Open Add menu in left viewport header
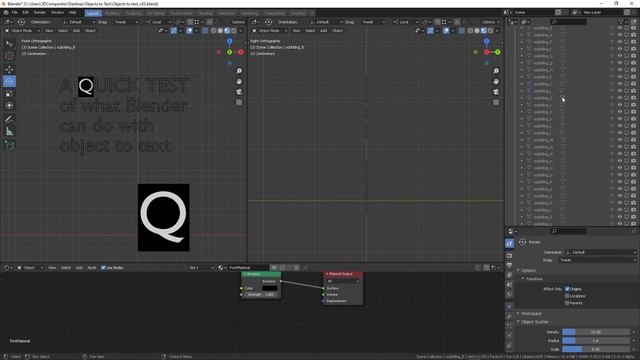 (x=76, y=31)
